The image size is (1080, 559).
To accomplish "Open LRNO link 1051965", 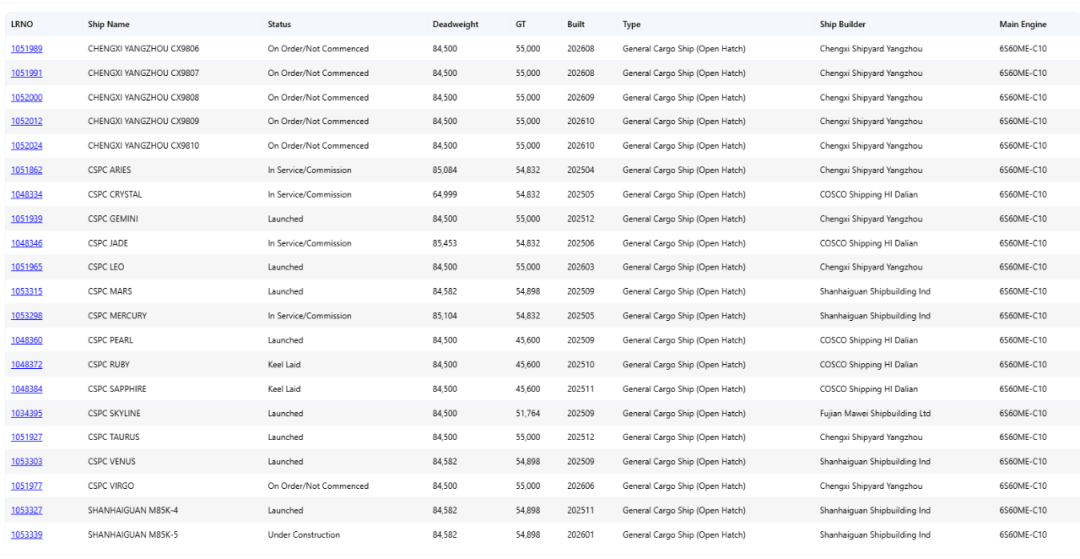I will (26, 267).
